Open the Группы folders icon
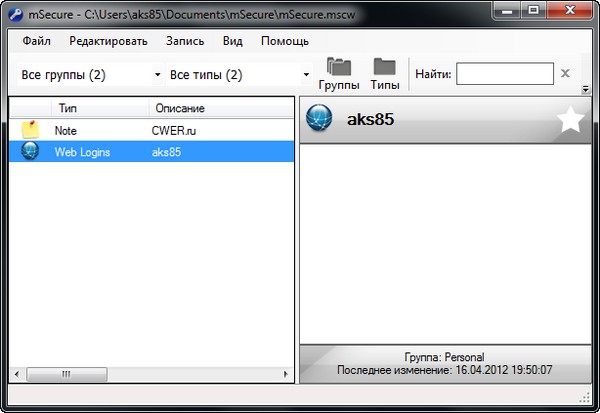600x413 pixels. (339, 74)
